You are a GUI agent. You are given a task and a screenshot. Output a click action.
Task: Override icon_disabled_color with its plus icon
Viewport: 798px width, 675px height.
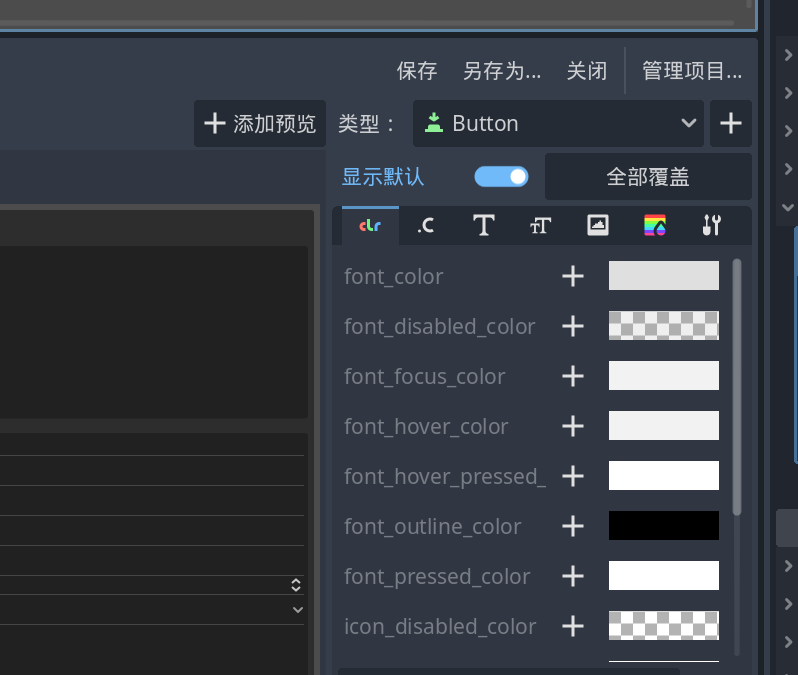573,626
